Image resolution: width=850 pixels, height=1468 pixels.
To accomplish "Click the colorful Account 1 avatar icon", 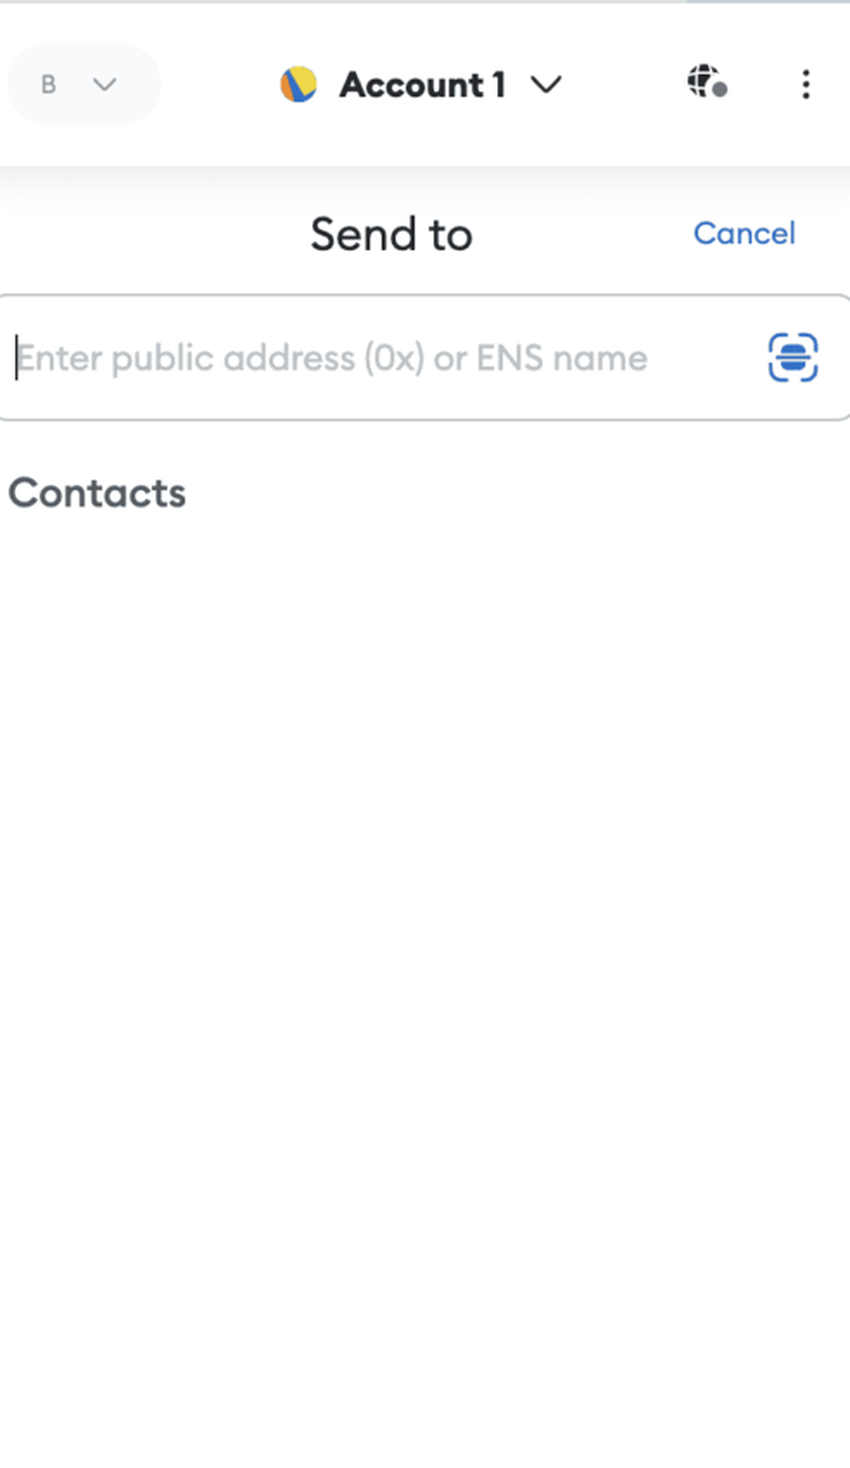I will coord(298,85).
